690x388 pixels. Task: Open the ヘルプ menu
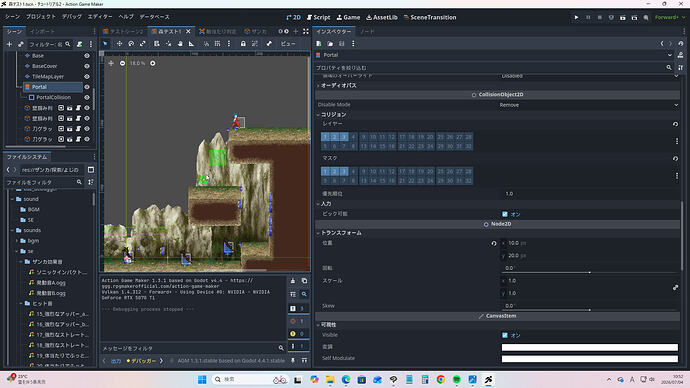tap(126, 17)
